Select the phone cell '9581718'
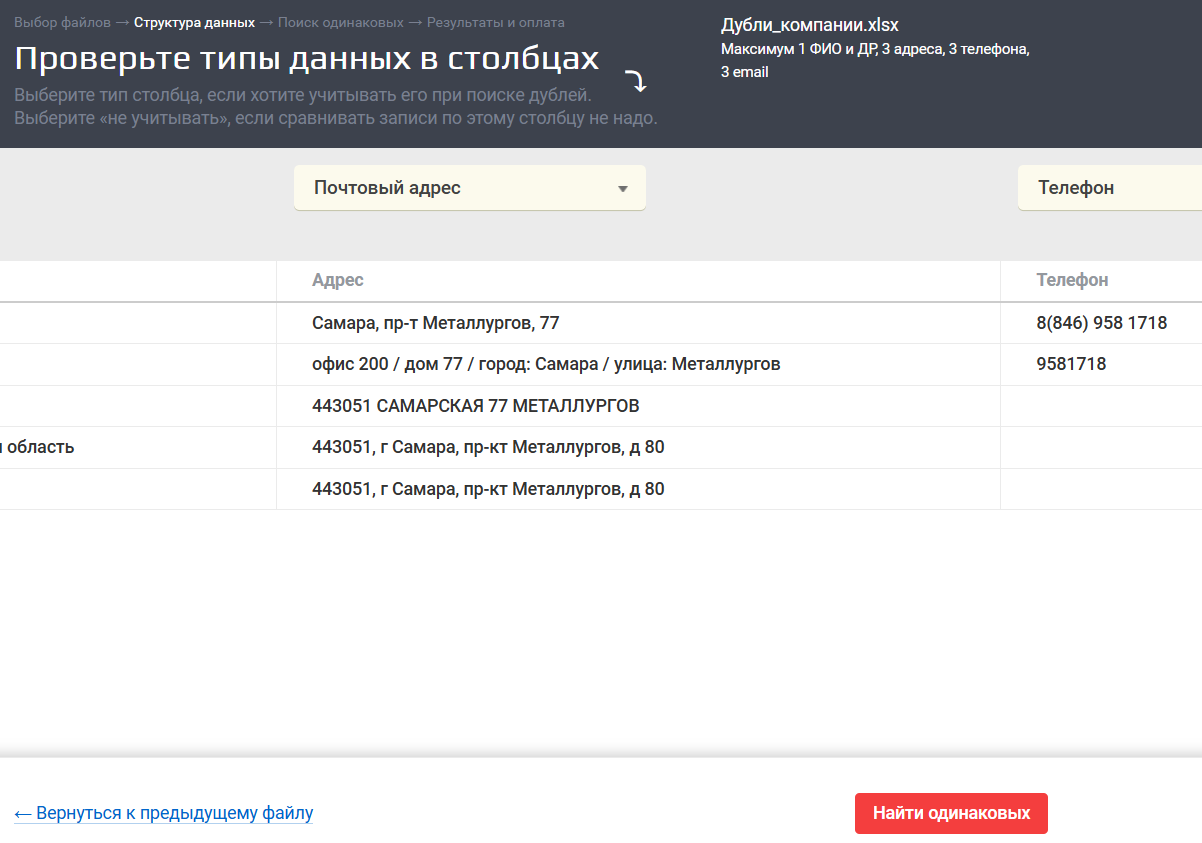Screen dimensions: 1202x843 pos(1071,364)
